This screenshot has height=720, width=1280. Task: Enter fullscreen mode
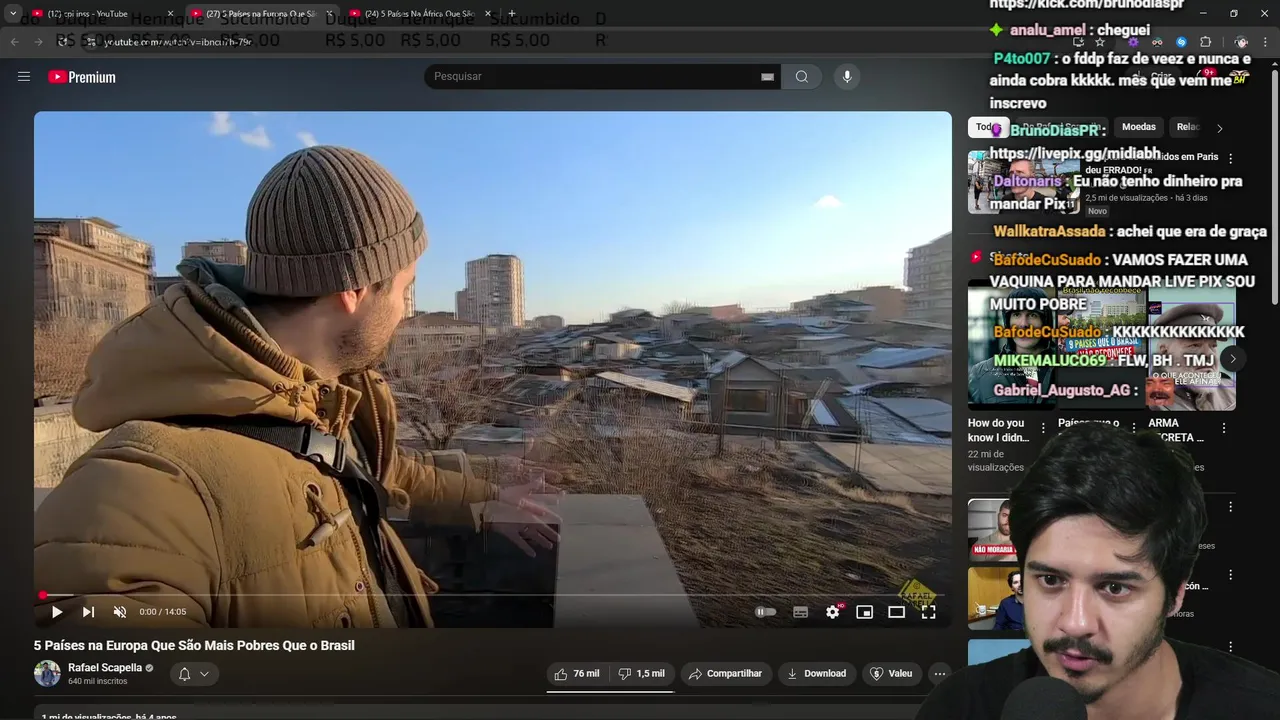(x=929, y=612)
